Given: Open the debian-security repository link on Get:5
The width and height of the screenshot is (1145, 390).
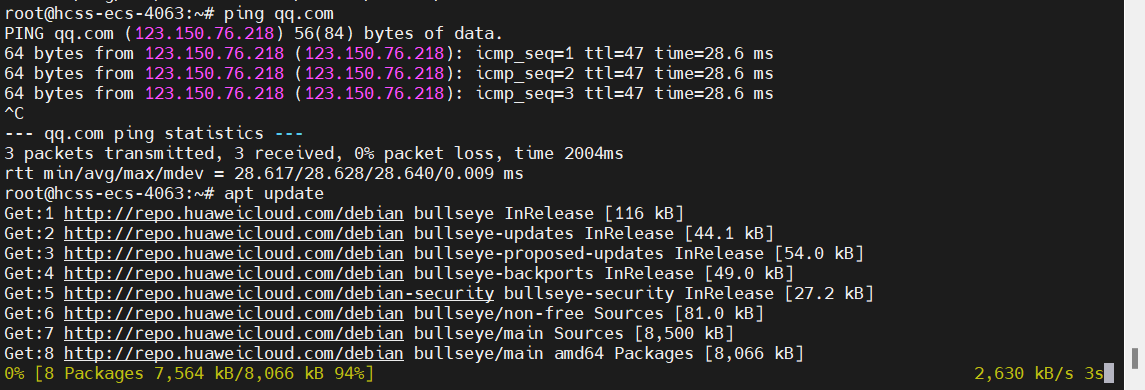Looking at the screenshot, I should (x=279, y=294).
